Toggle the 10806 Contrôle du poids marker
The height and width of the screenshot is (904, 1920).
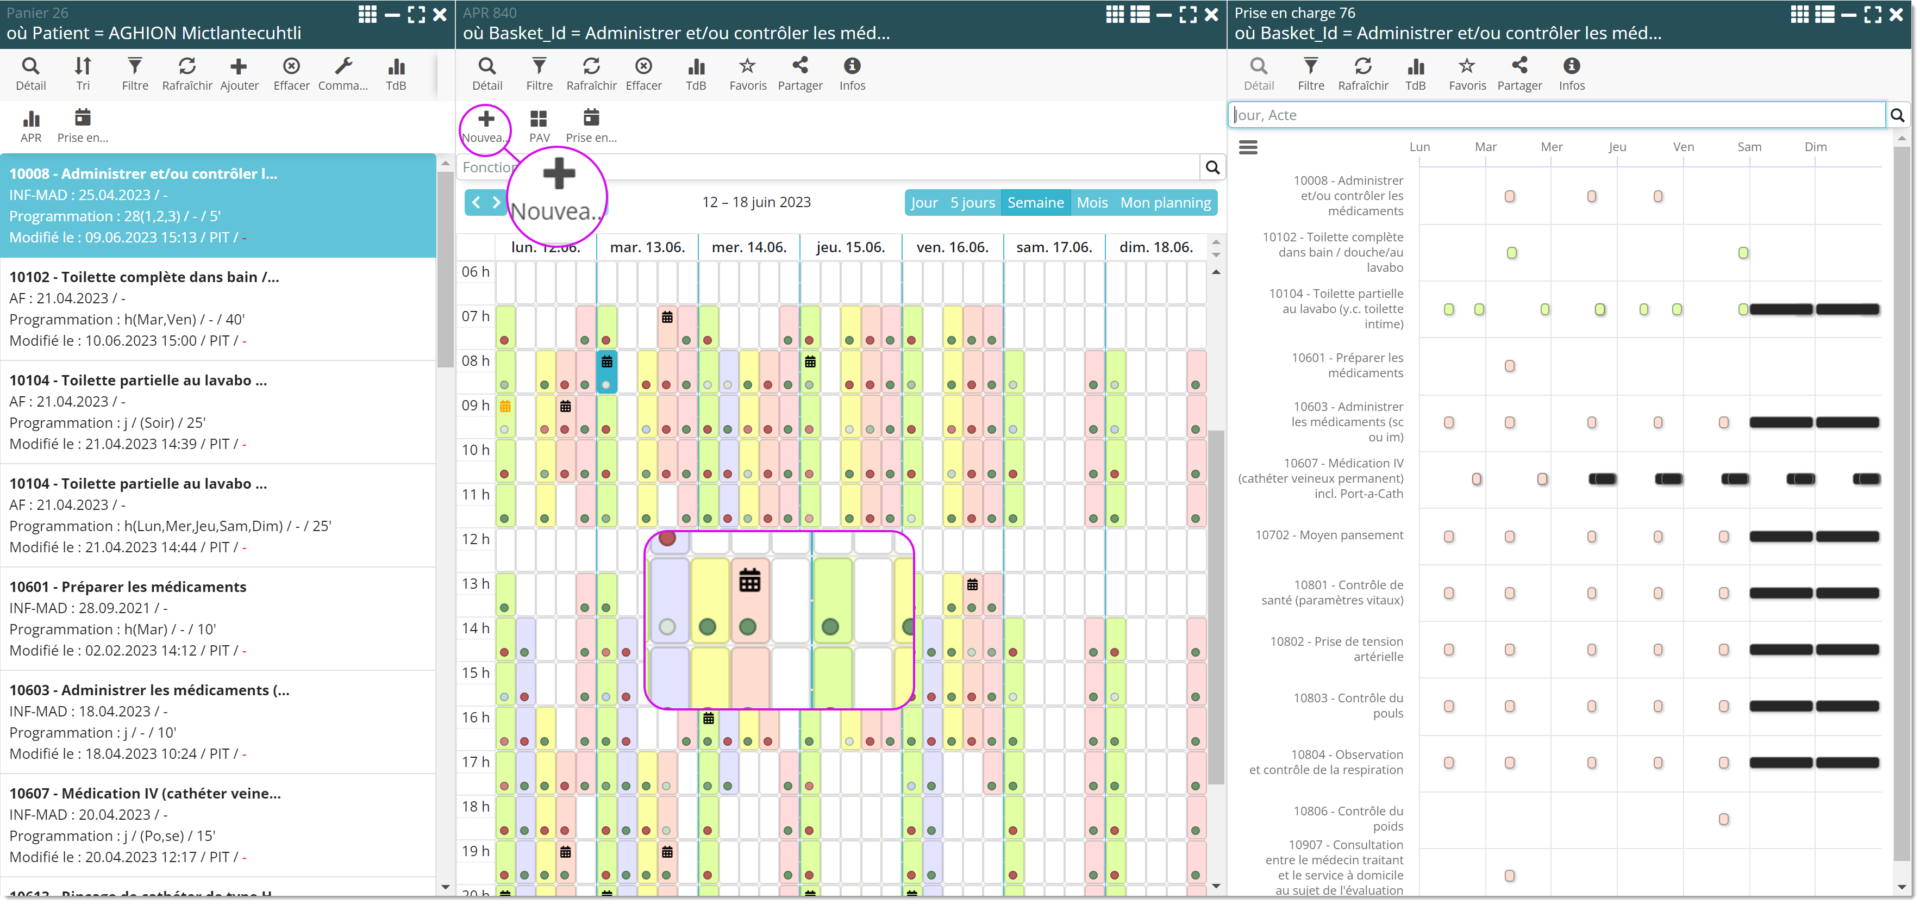[1724, 819]
